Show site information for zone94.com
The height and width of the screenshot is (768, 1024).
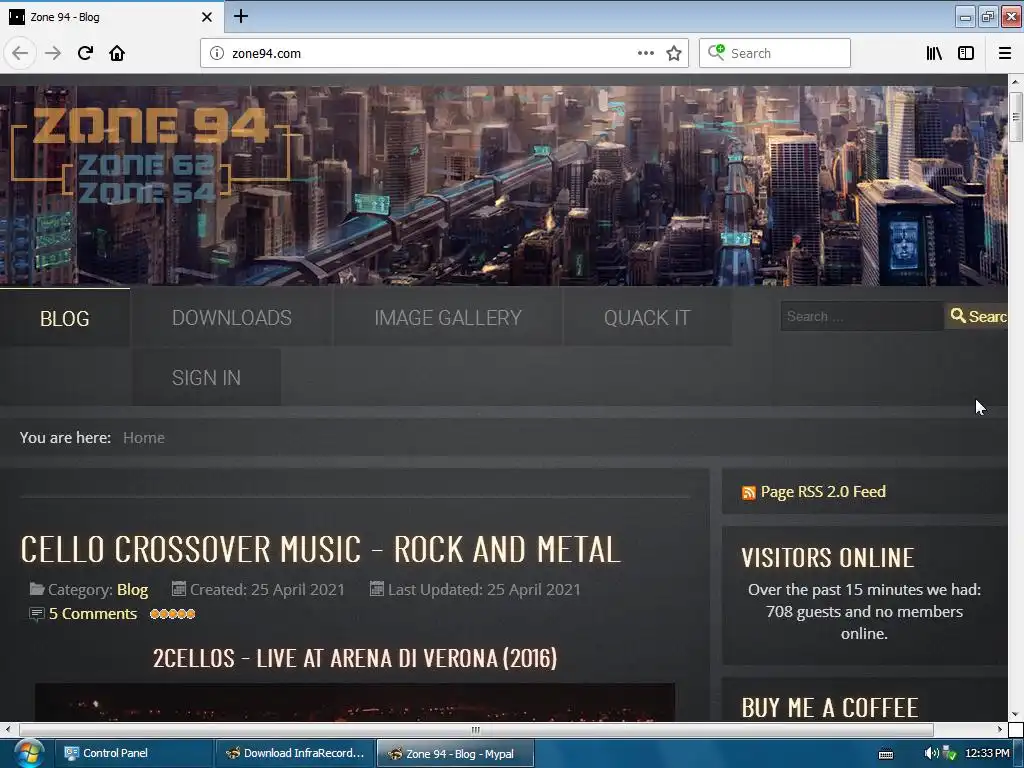click(x=217, y=53)
